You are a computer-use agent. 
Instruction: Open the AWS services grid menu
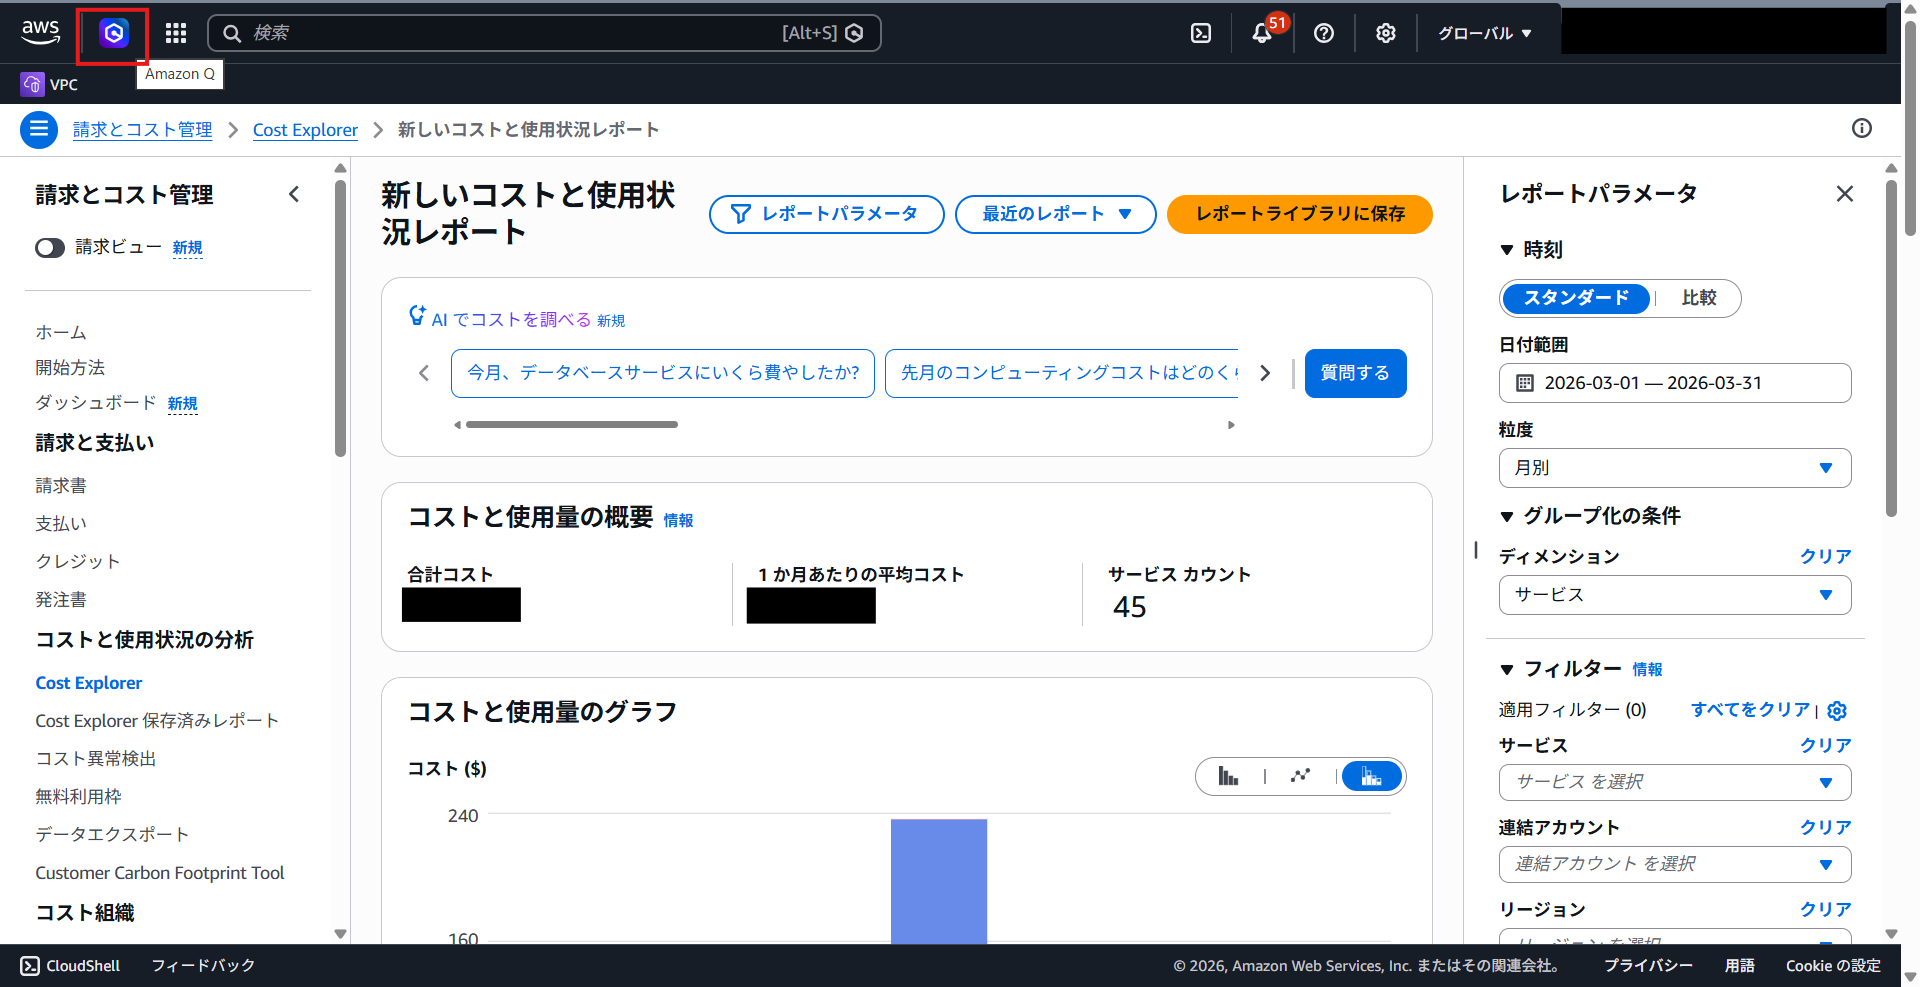[x=175, y=32]
